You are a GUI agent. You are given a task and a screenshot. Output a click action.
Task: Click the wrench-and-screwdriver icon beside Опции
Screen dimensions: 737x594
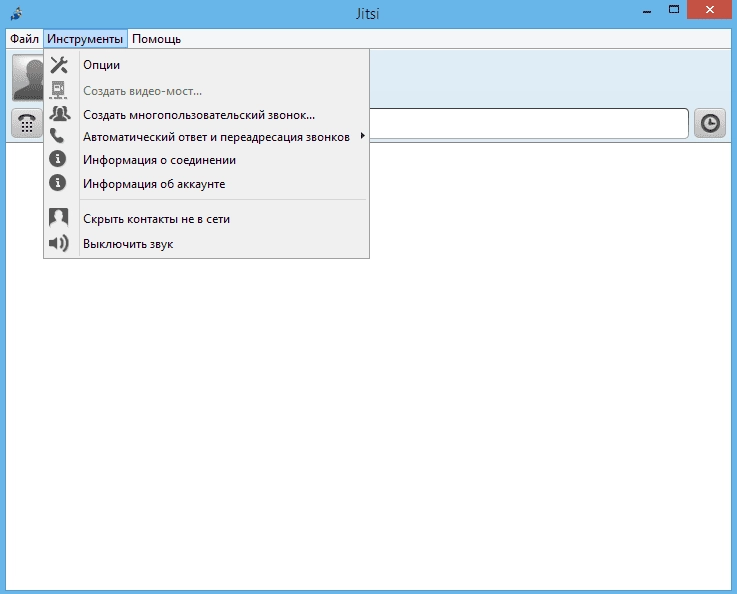[x=59, y=65]
